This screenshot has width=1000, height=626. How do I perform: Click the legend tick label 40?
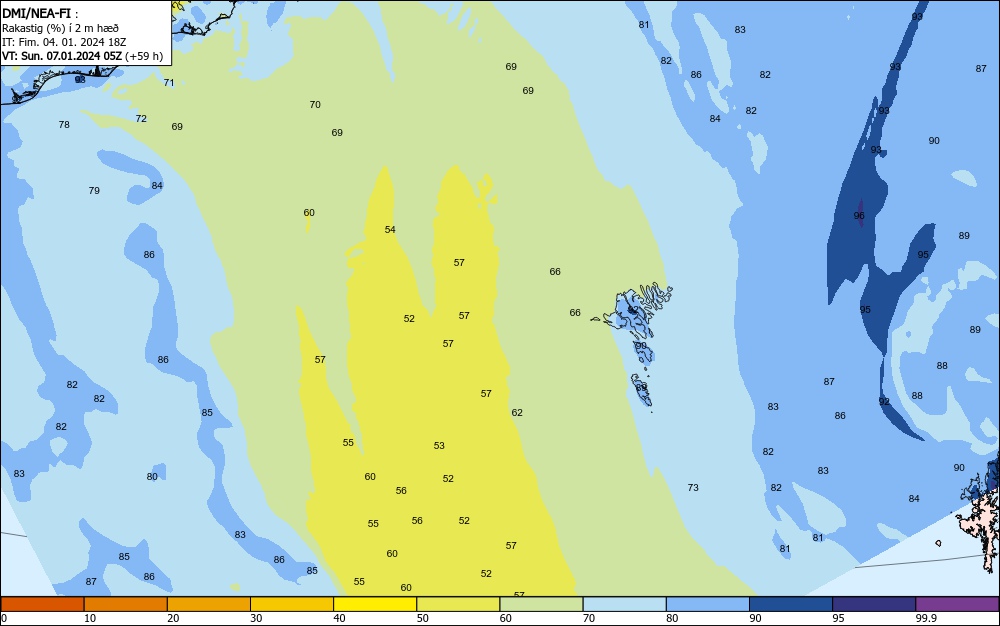pyautogui.click(x=339, y=618)
